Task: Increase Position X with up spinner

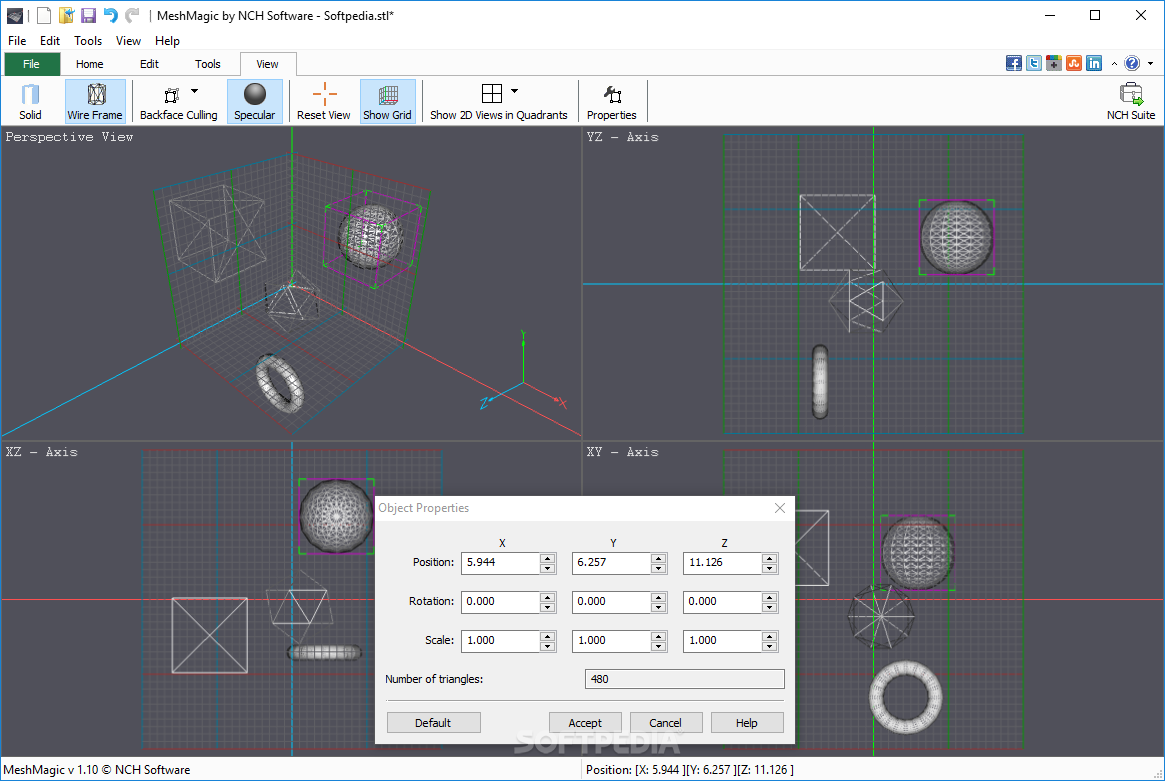Action: [x=548, y=558]
